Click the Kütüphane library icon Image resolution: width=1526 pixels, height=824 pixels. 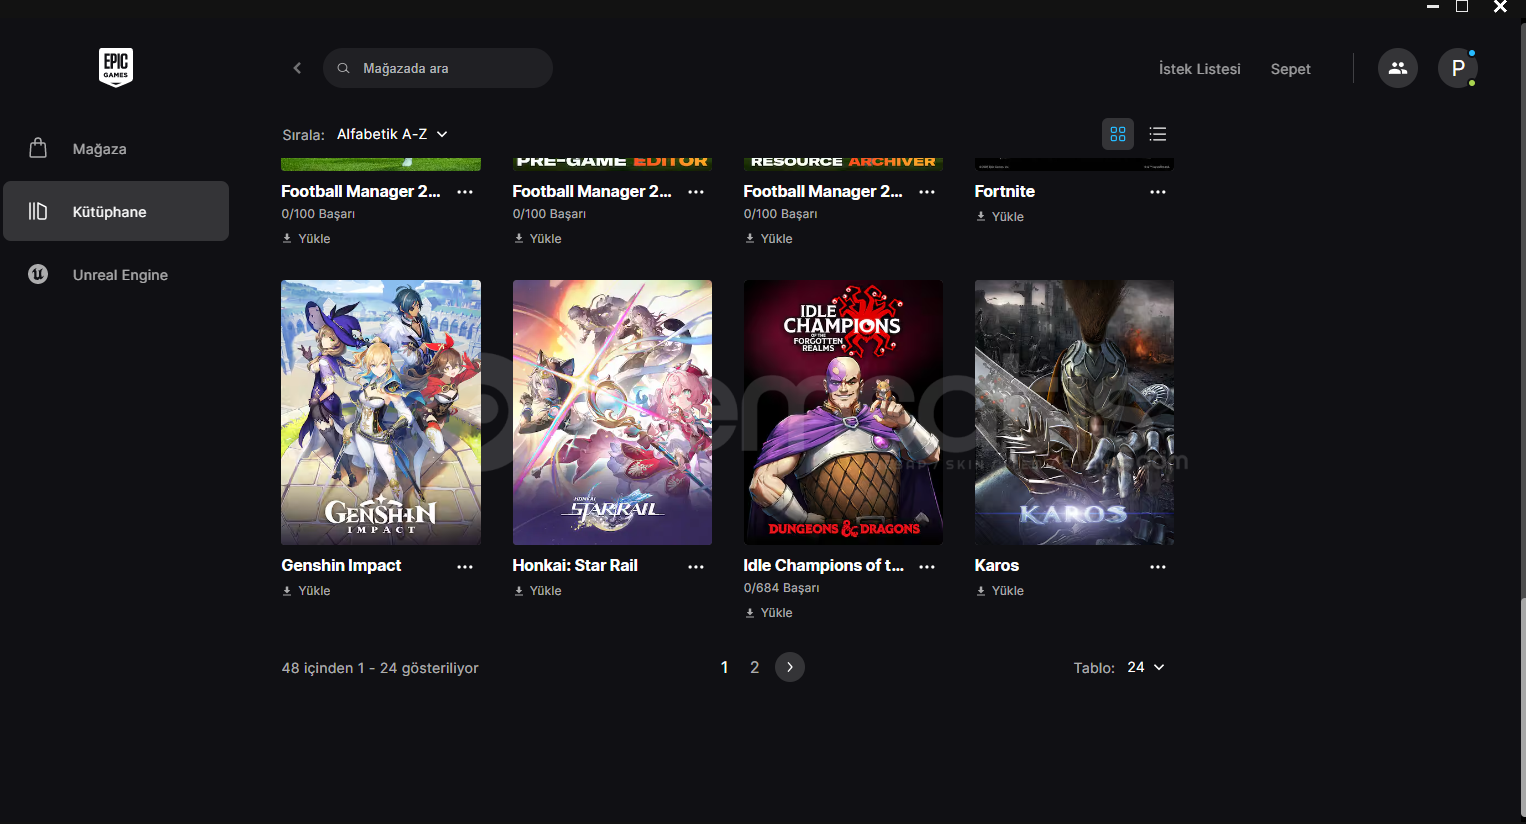tap(38, 211)
